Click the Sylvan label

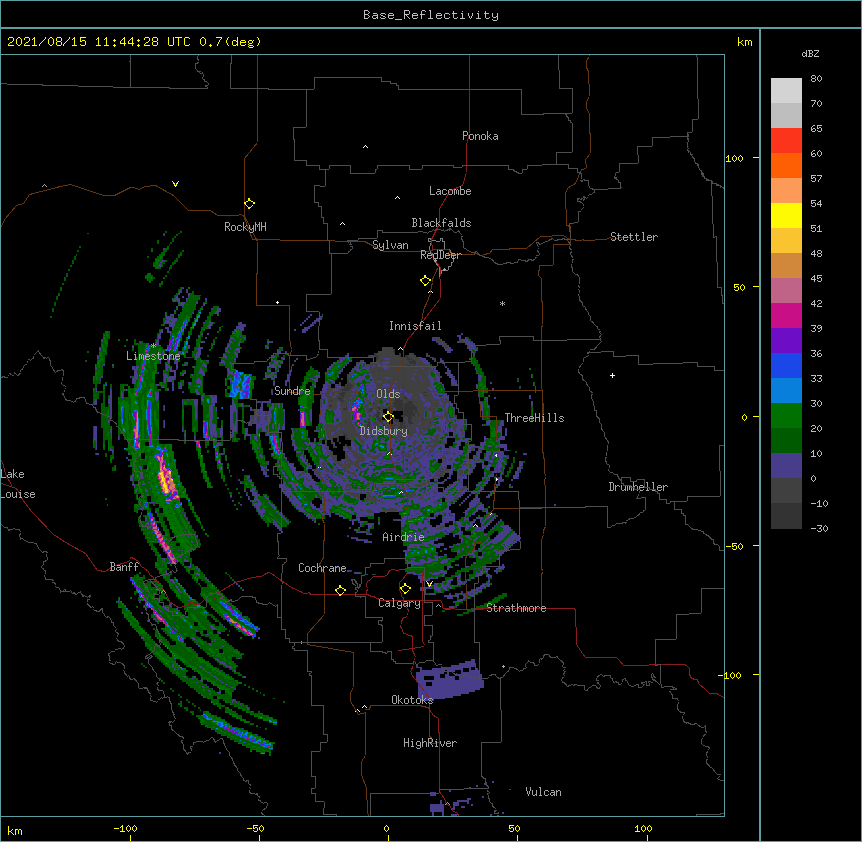(x=390, y=245)
